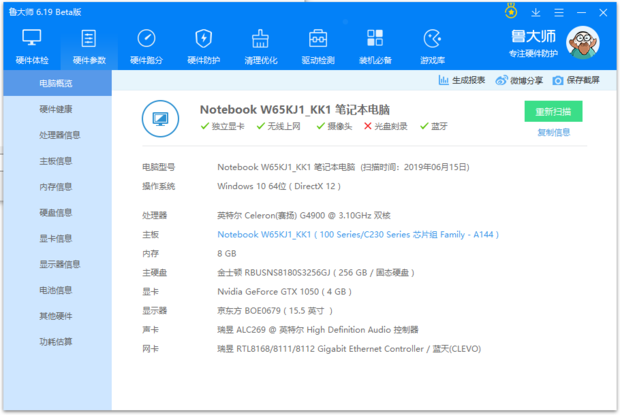620x415 pixels.
Task: Select 电脑概览 in the sidebar
Action: [x=57, y=83]
